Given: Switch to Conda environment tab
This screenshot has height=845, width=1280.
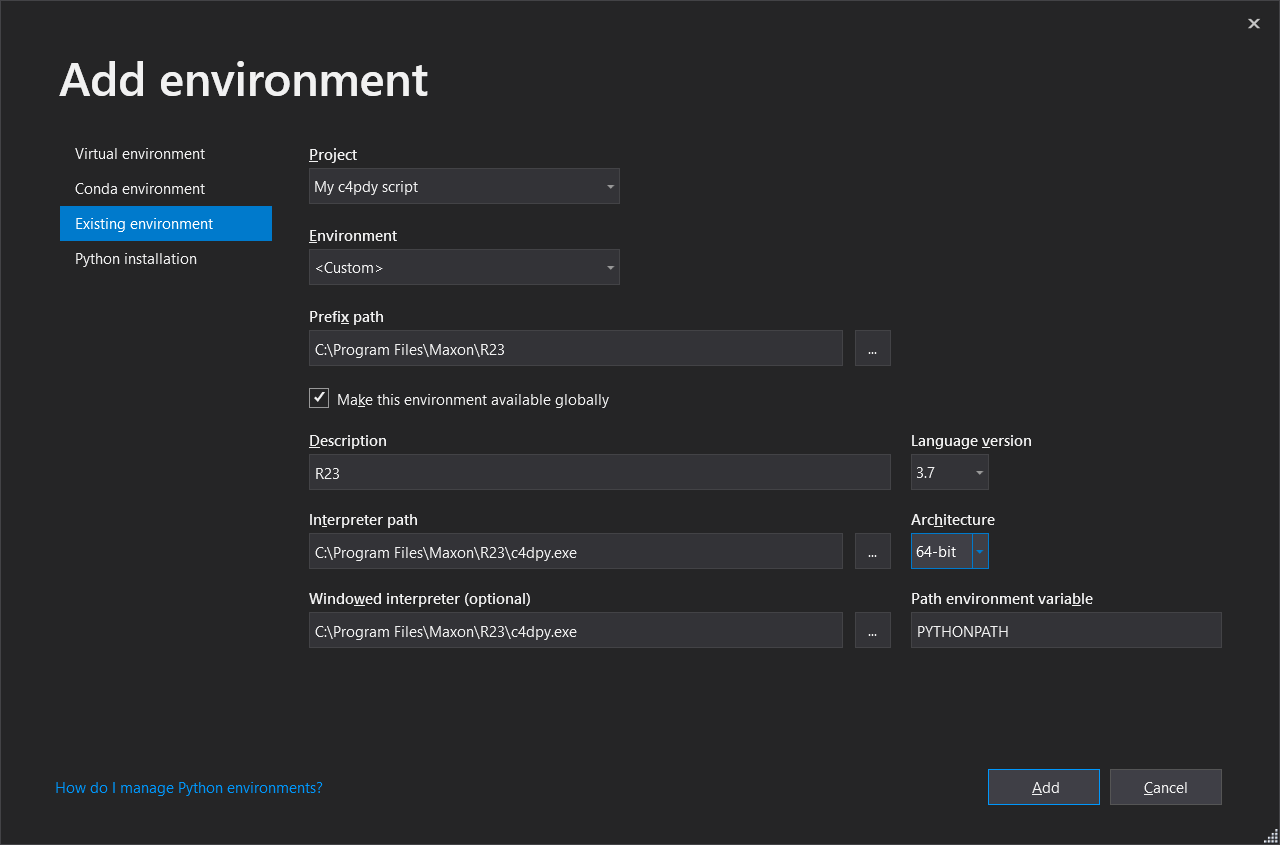Looking at the screenshot, I should click(140, 189).
